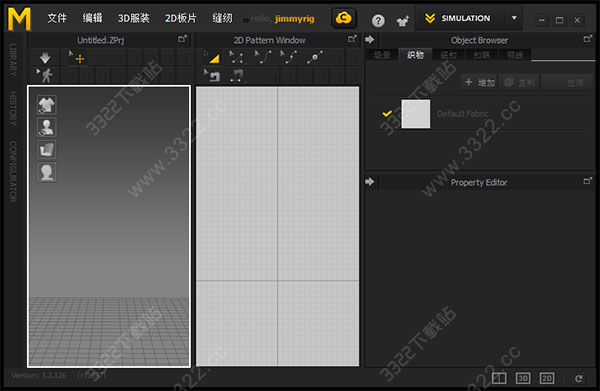
Task: Open the 文件 menu
Action: (57, 18)
